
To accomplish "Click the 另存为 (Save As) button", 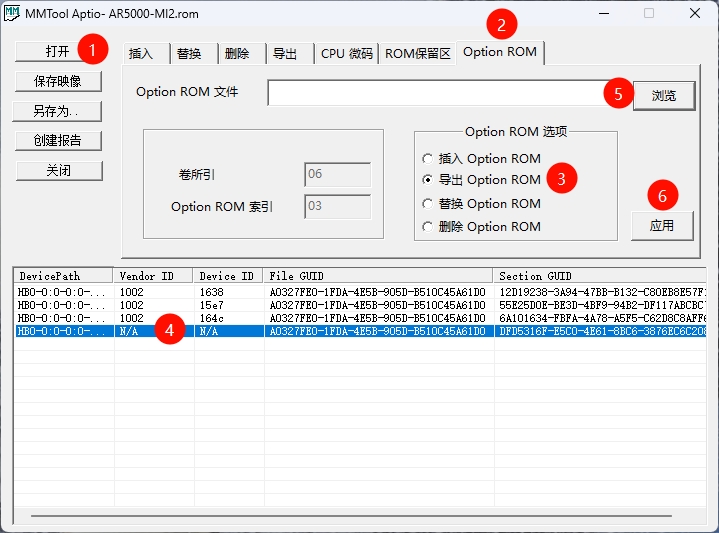I will (58, 111).
